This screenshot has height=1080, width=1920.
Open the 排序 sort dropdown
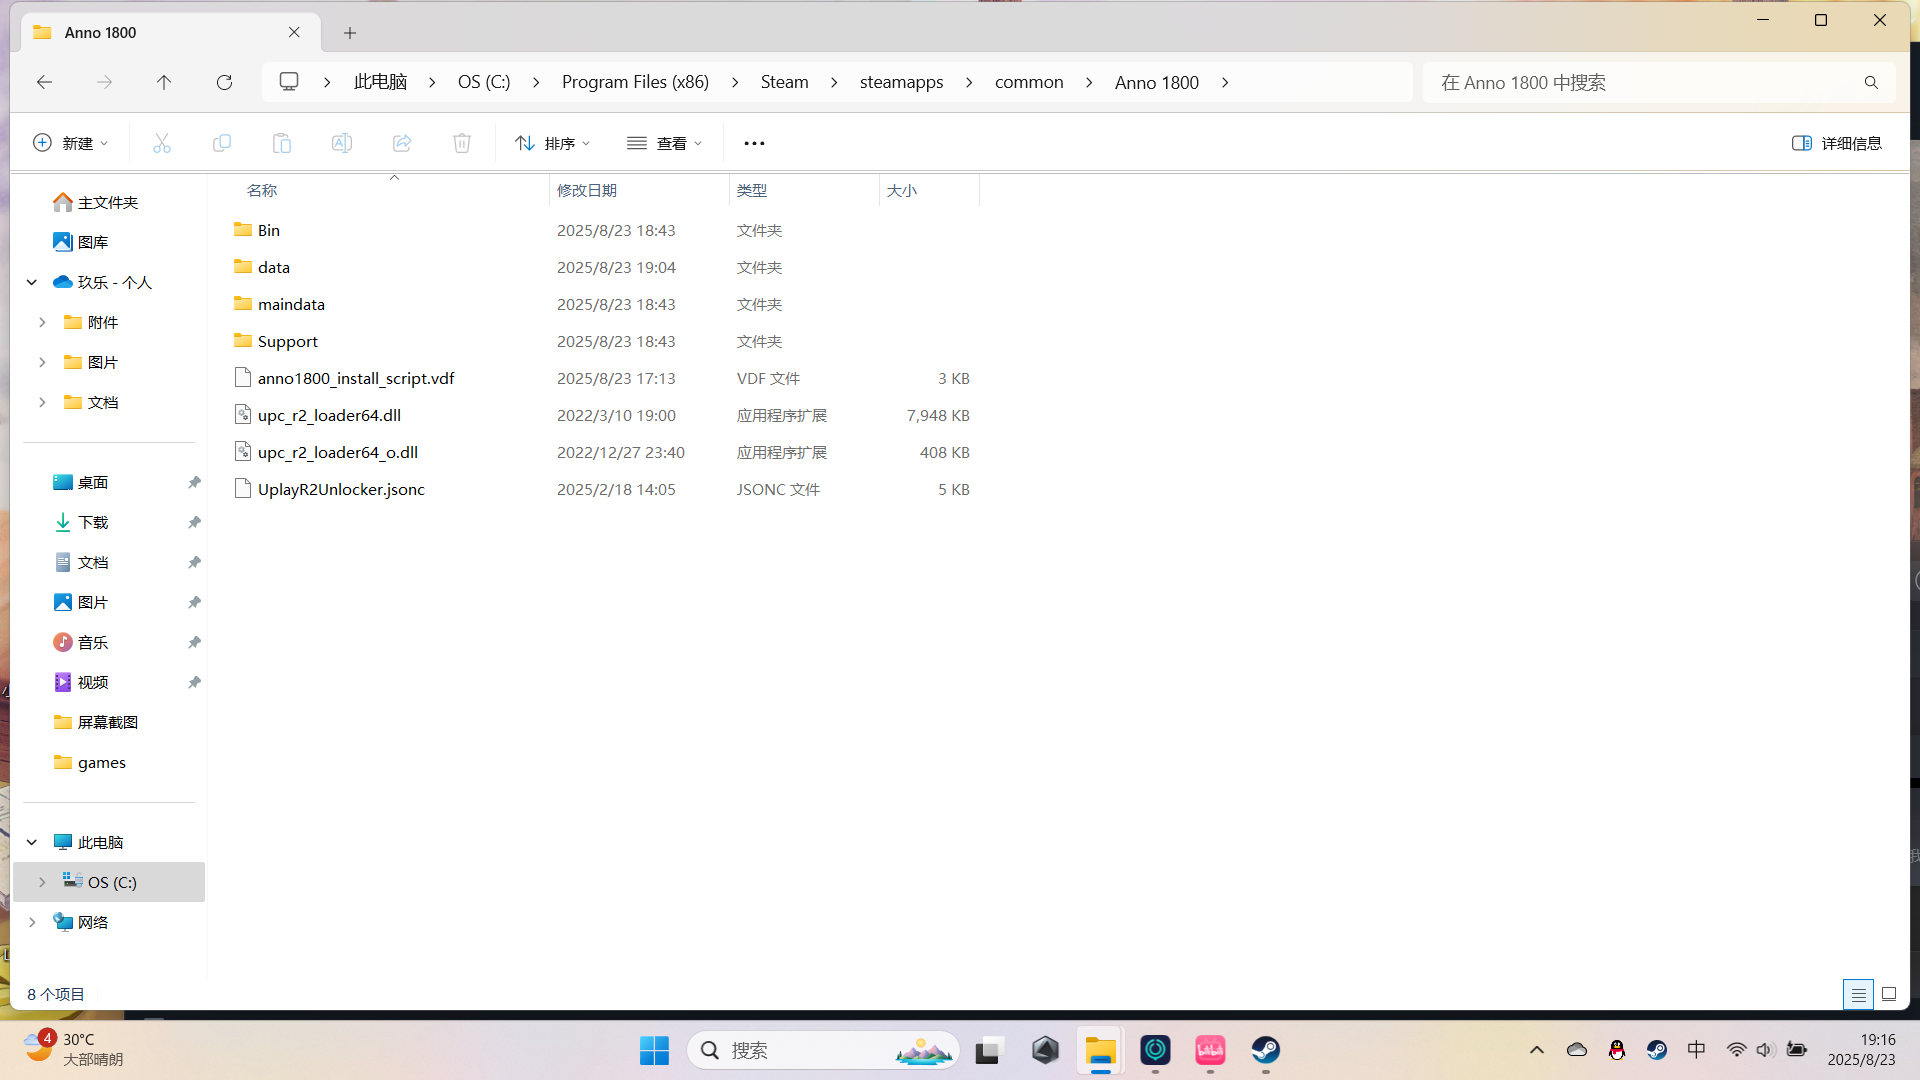[x=553, y=143]
